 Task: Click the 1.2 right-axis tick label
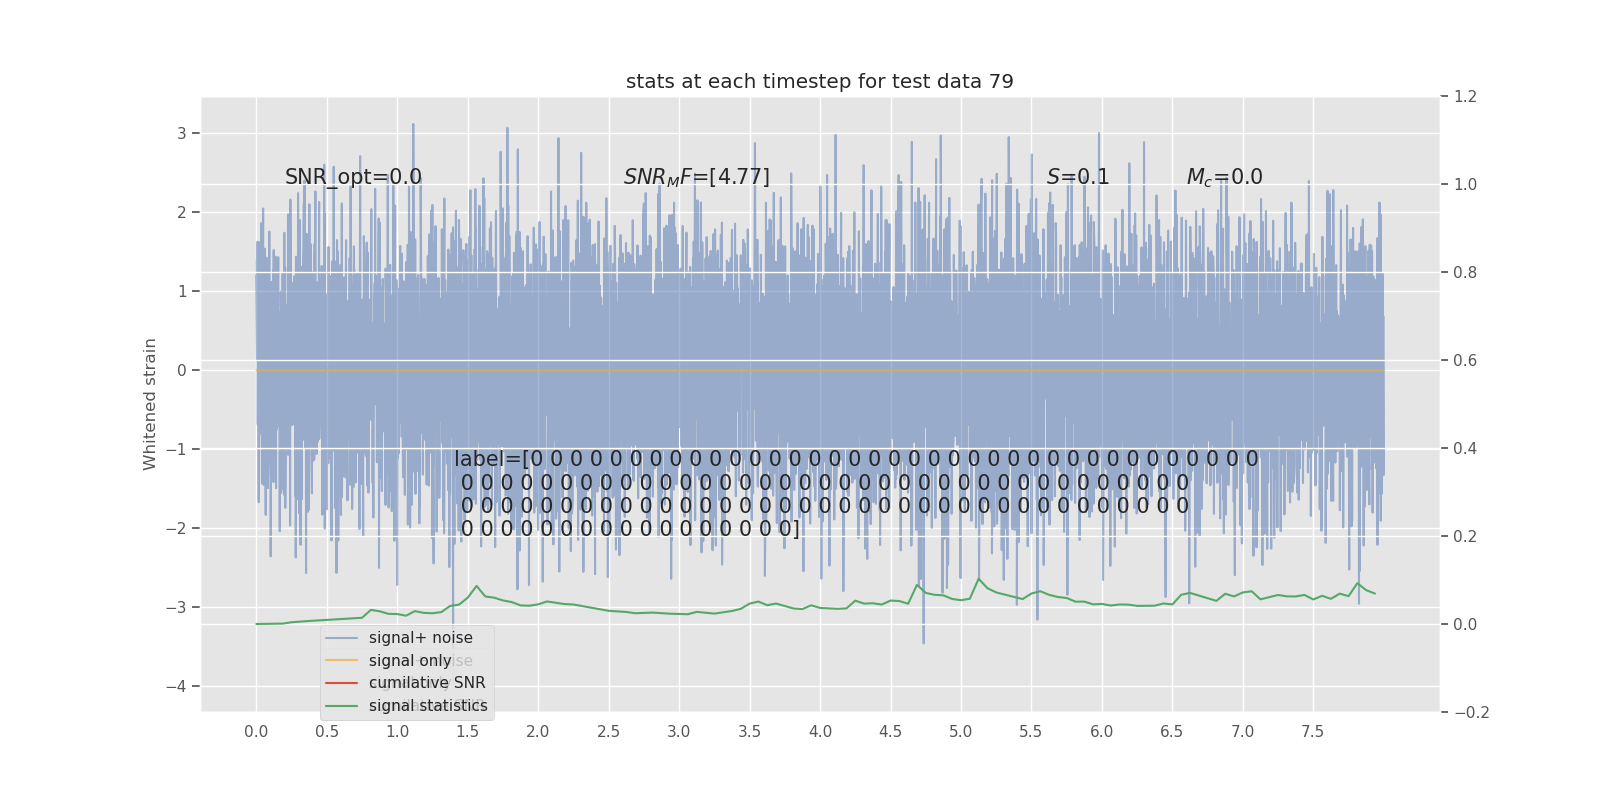click(1465, 97)
